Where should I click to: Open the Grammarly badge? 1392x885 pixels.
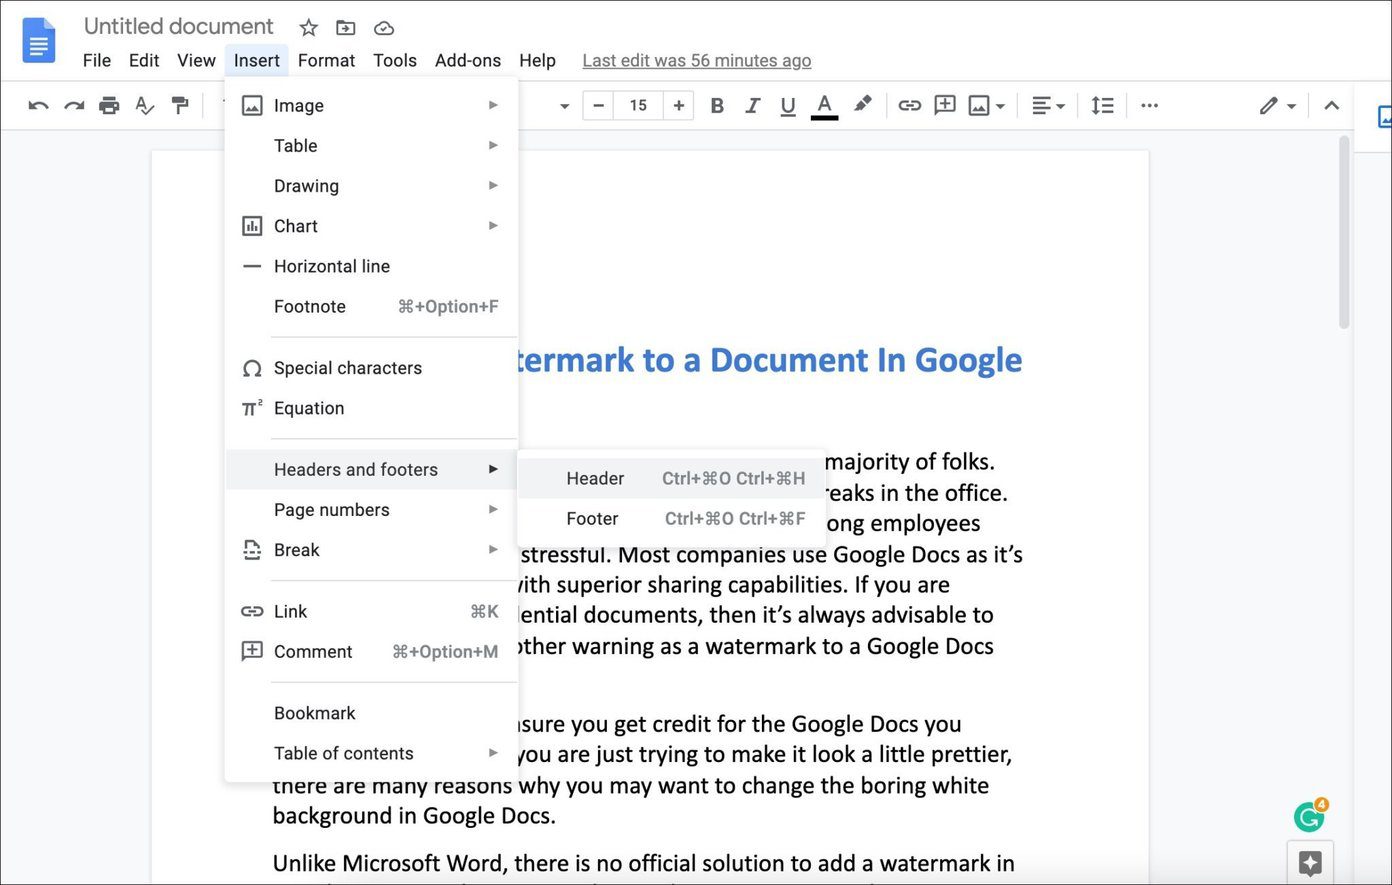click(1310, 816)
